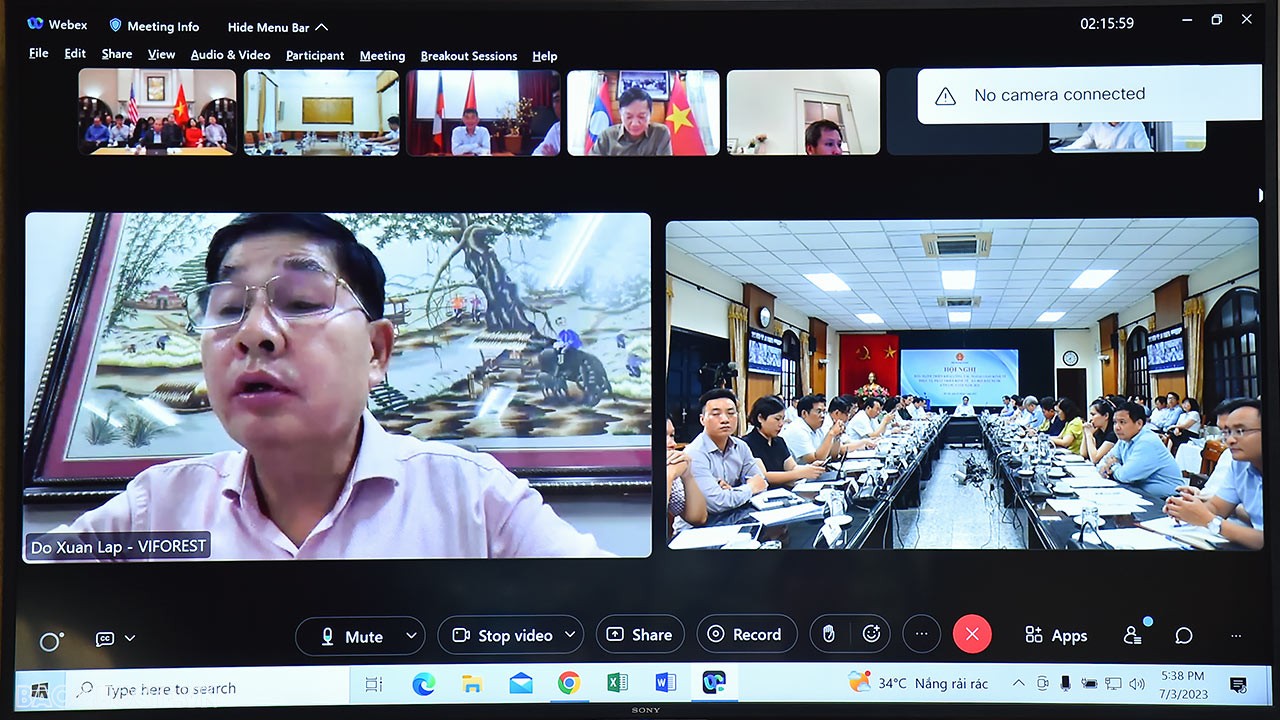Screen dimensions: 1280x720
Task: Select Do Xuan Lap's video thumbnail
Action: [x=337, y=383]
